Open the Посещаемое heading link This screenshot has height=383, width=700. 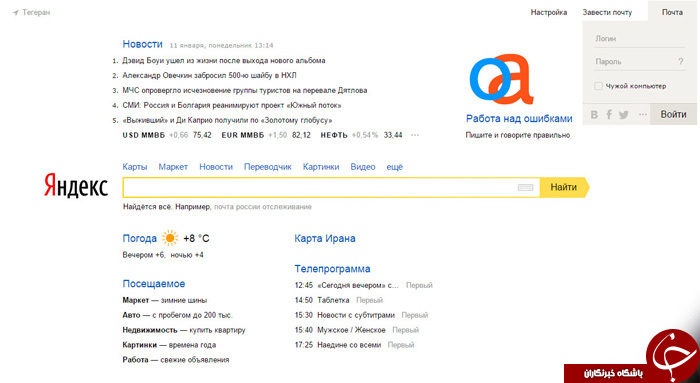(x=154, y=284)
